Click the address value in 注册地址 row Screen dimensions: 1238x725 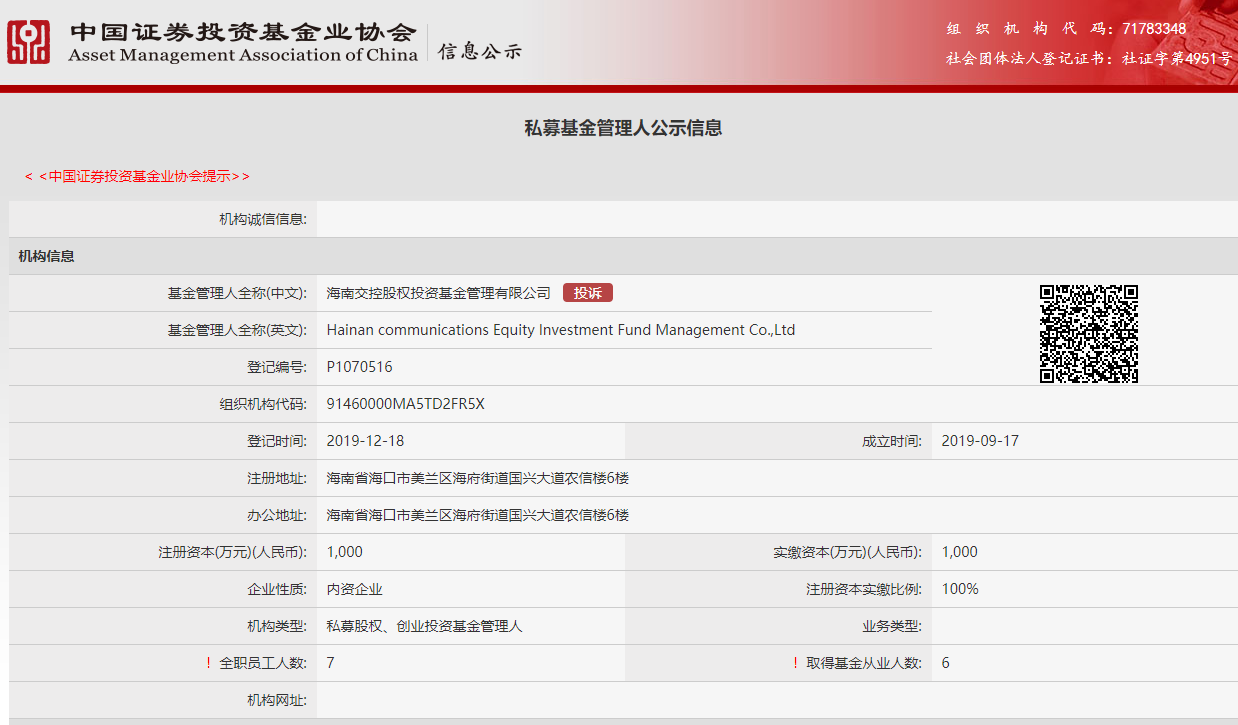[x=477, y=478]
